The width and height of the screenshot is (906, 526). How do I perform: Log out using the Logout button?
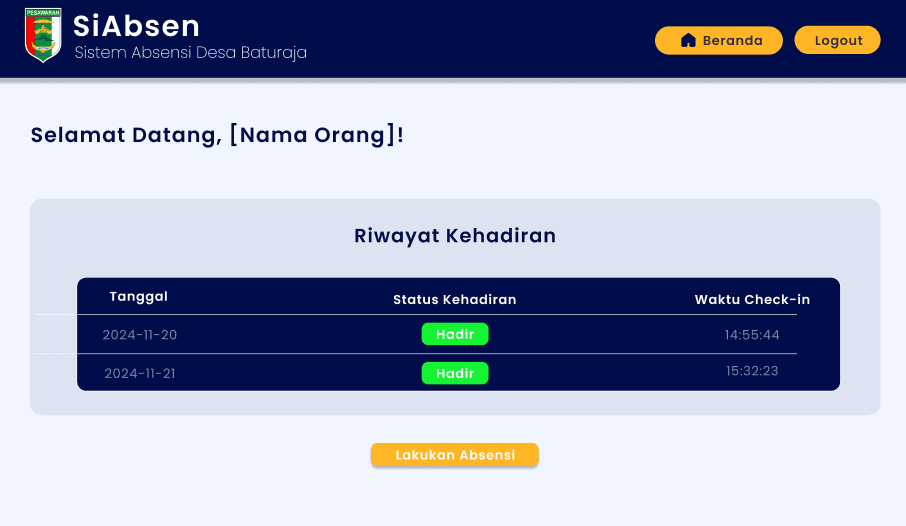(837, 40)
